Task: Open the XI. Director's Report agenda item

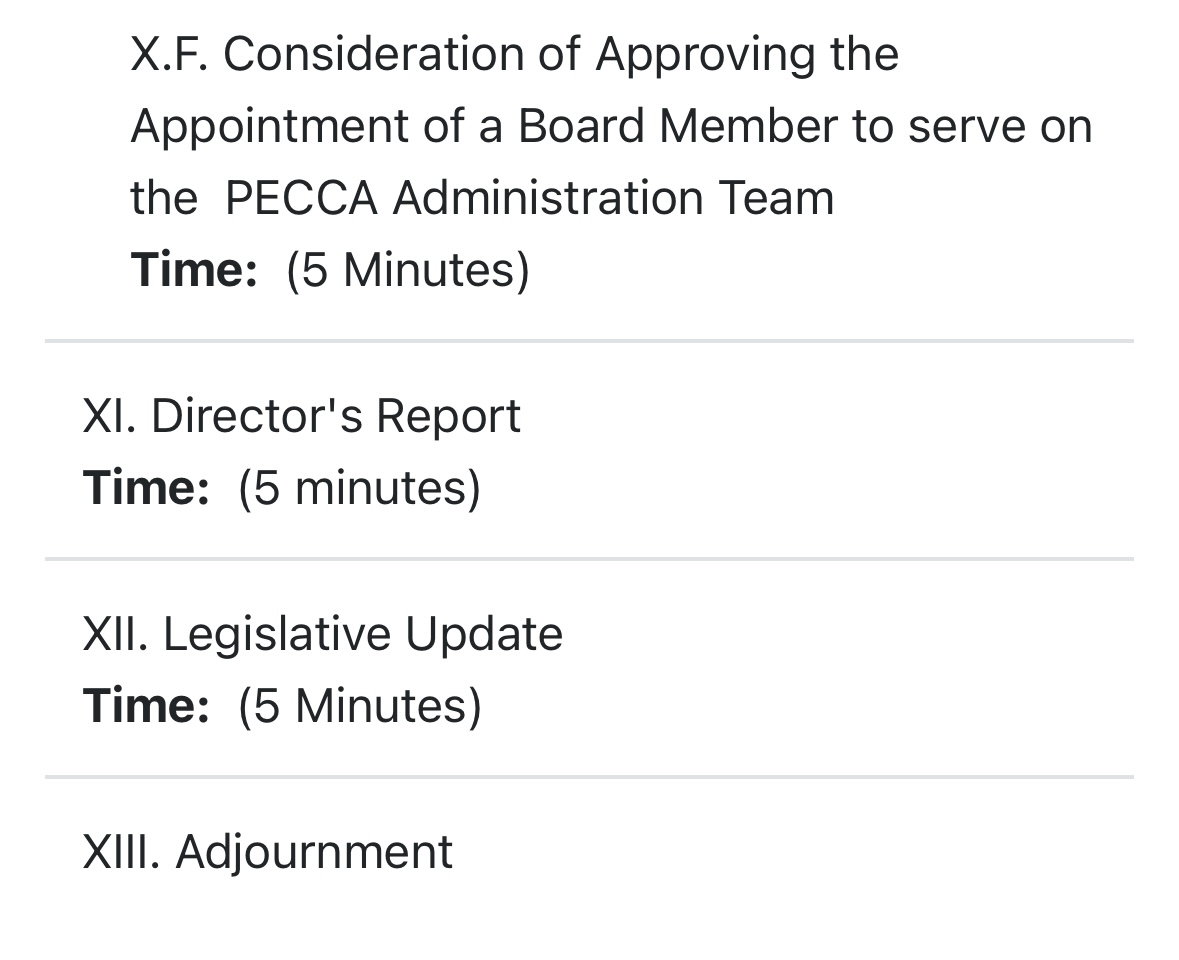Action: click(x=301, y=416)
